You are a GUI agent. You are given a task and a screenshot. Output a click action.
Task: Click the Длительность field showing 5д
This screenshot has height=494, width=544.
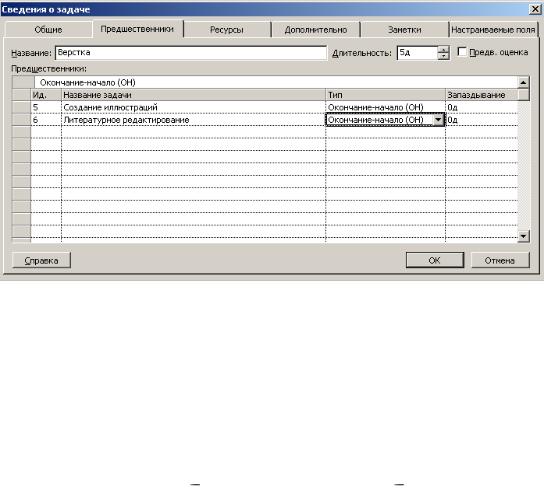tap(417, 53)
